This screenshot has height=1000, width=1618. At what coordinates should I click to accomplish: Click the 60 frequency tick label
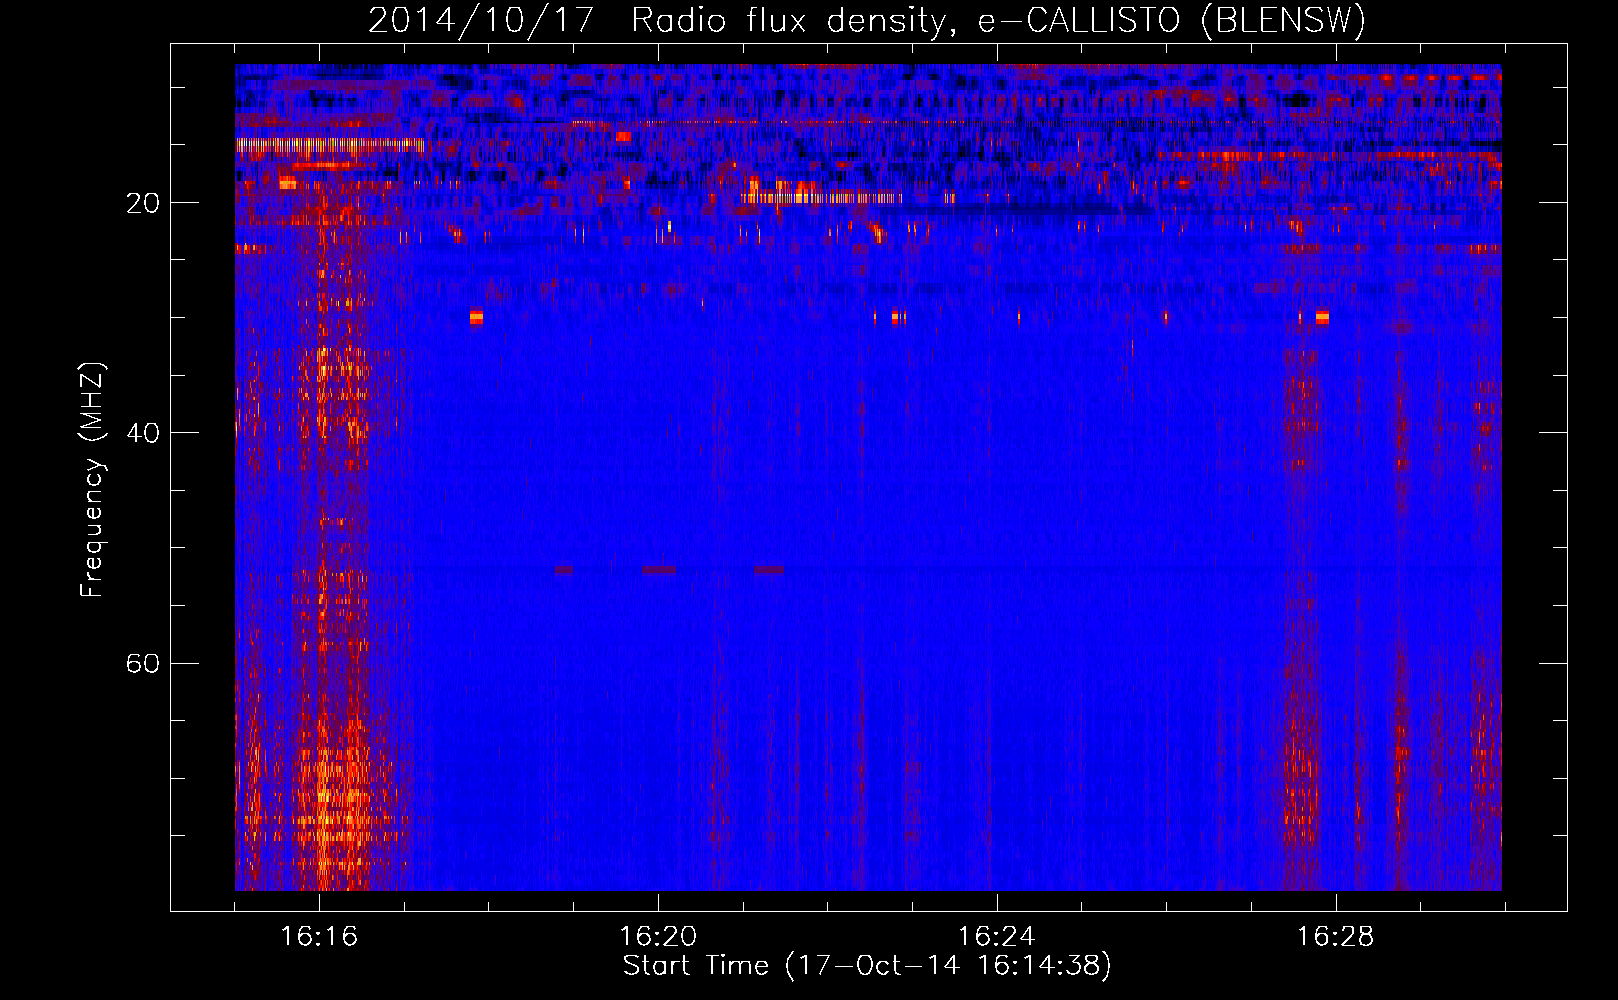[142, 664]
